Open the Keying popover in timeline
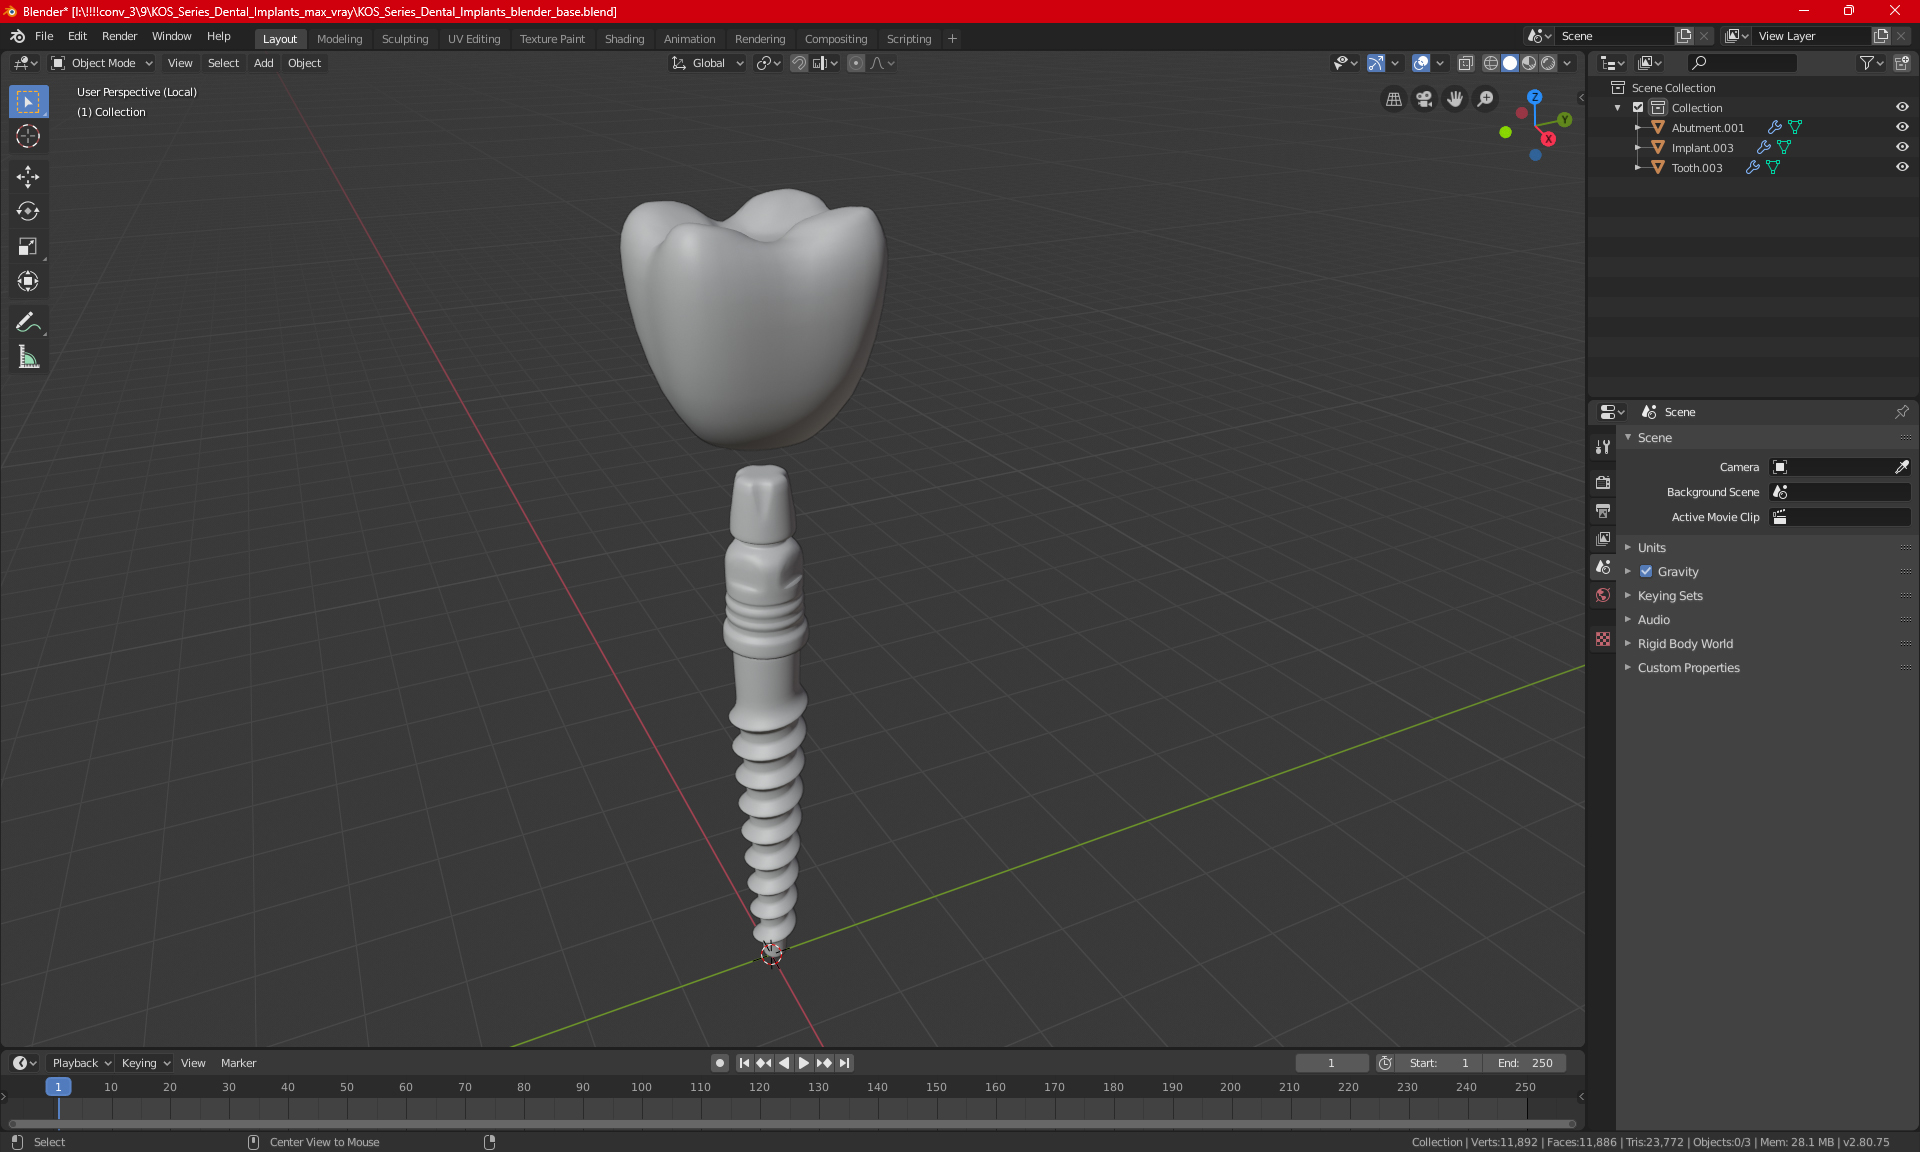Screen dimensions: 1920x1152 click(x=145, y=1063)
